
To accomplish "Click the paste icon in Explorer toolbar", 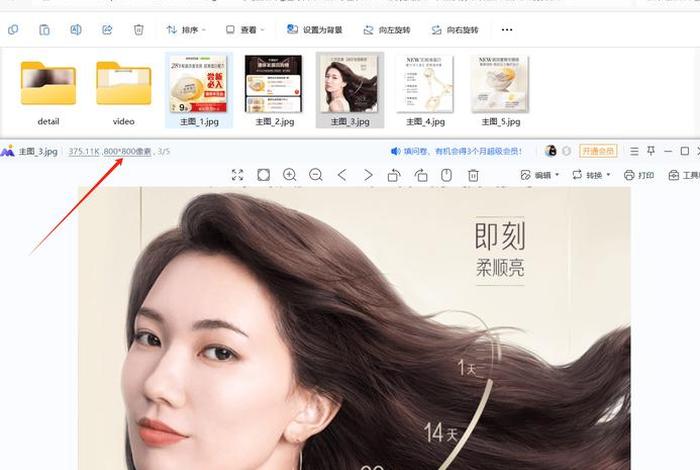I will [44, 30].
